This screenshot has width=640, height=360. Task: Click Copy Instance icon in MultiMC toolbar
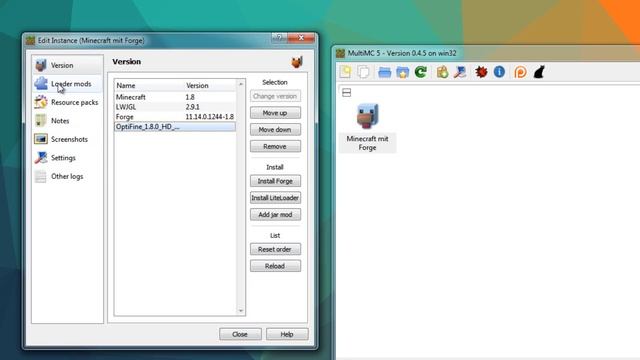click(363, 72)
